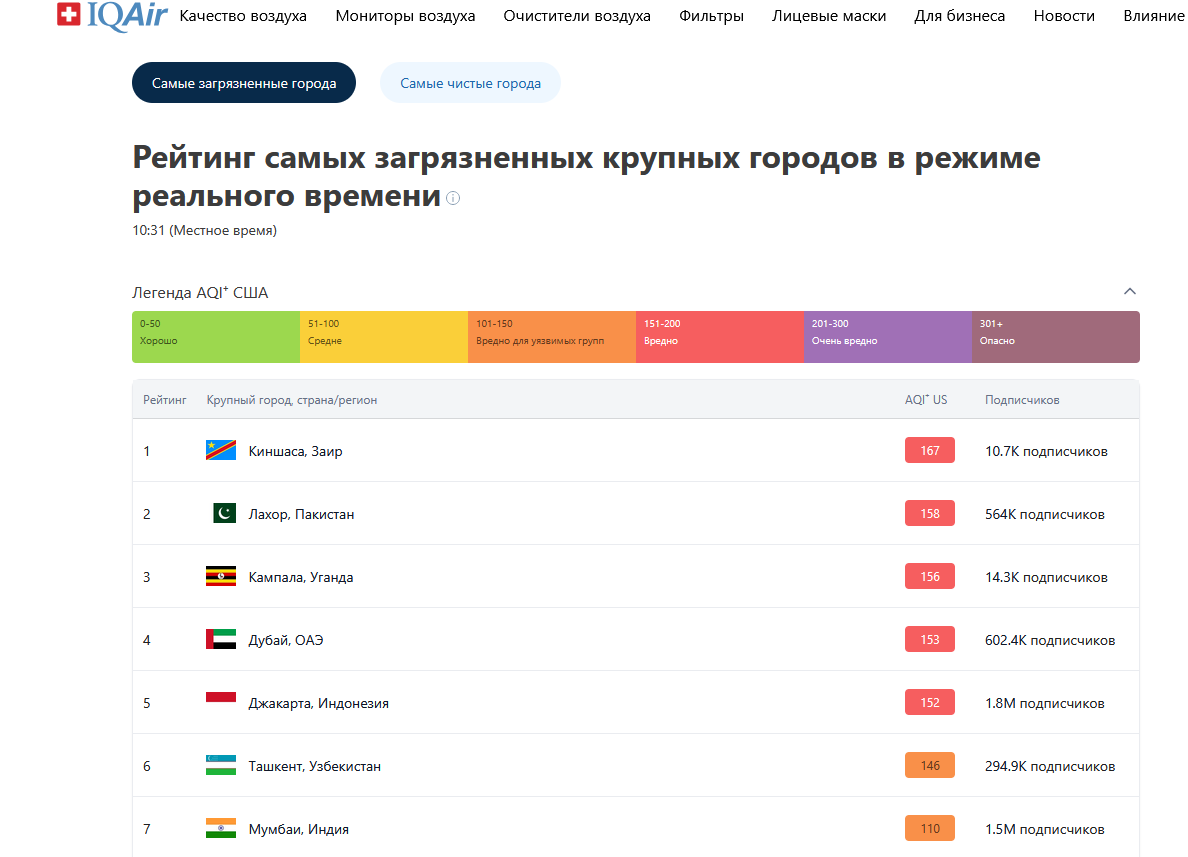Open the Очистители воздуха menu
Image resolution: width=1188 pixels, height=857 pixels.
[577, 16]
